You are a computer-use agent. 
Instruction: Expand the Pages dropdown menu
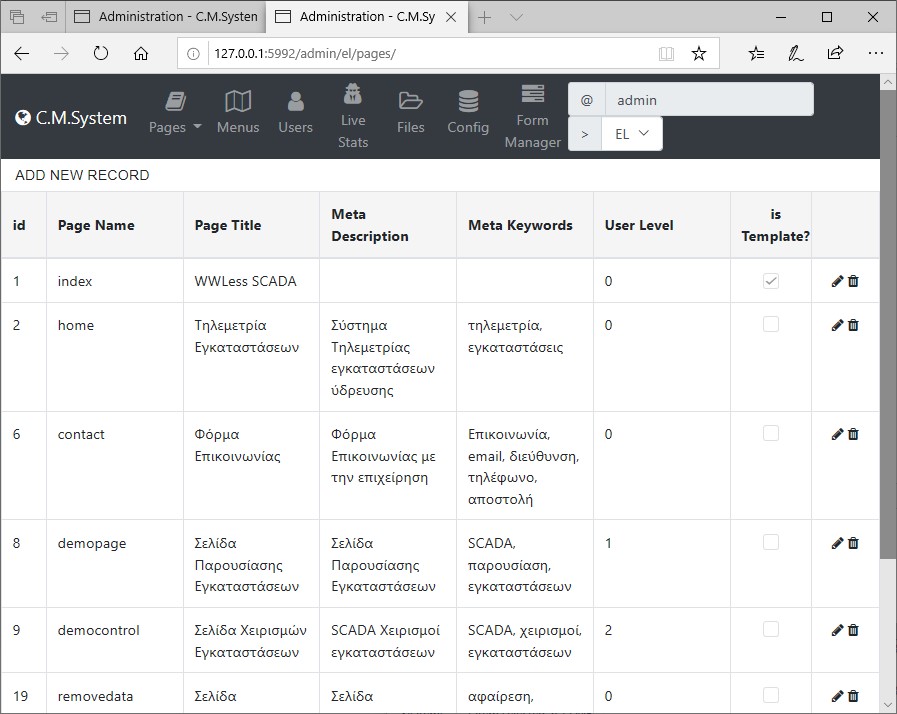click(175, 112)
